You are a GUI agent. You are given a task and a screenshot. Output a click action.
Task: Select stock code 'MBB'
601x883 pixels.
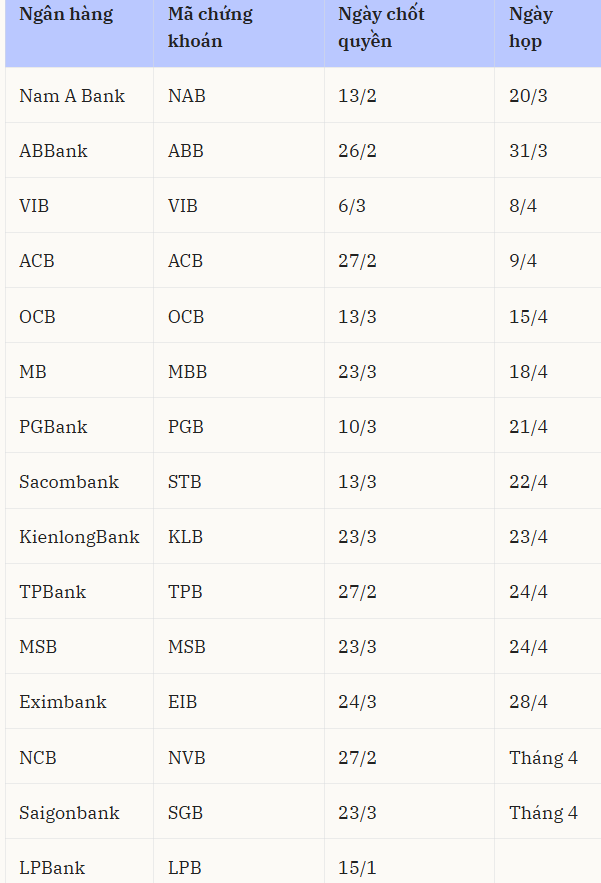point(187,372)
